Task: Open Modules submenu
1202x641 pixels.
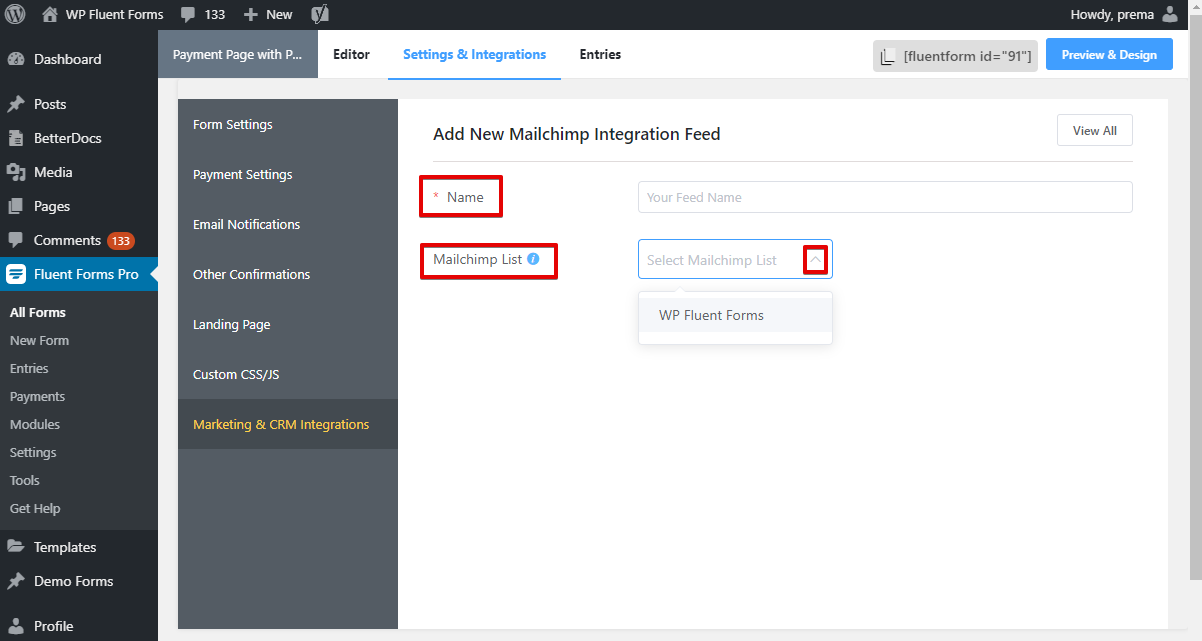Action: [x=35, y=425]
